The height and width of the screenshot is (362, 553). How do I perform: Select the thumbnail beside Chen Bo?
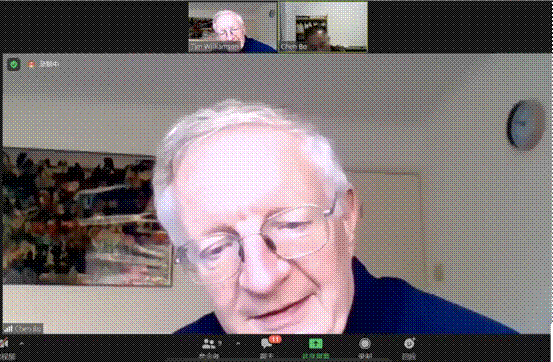pos(233,27)
